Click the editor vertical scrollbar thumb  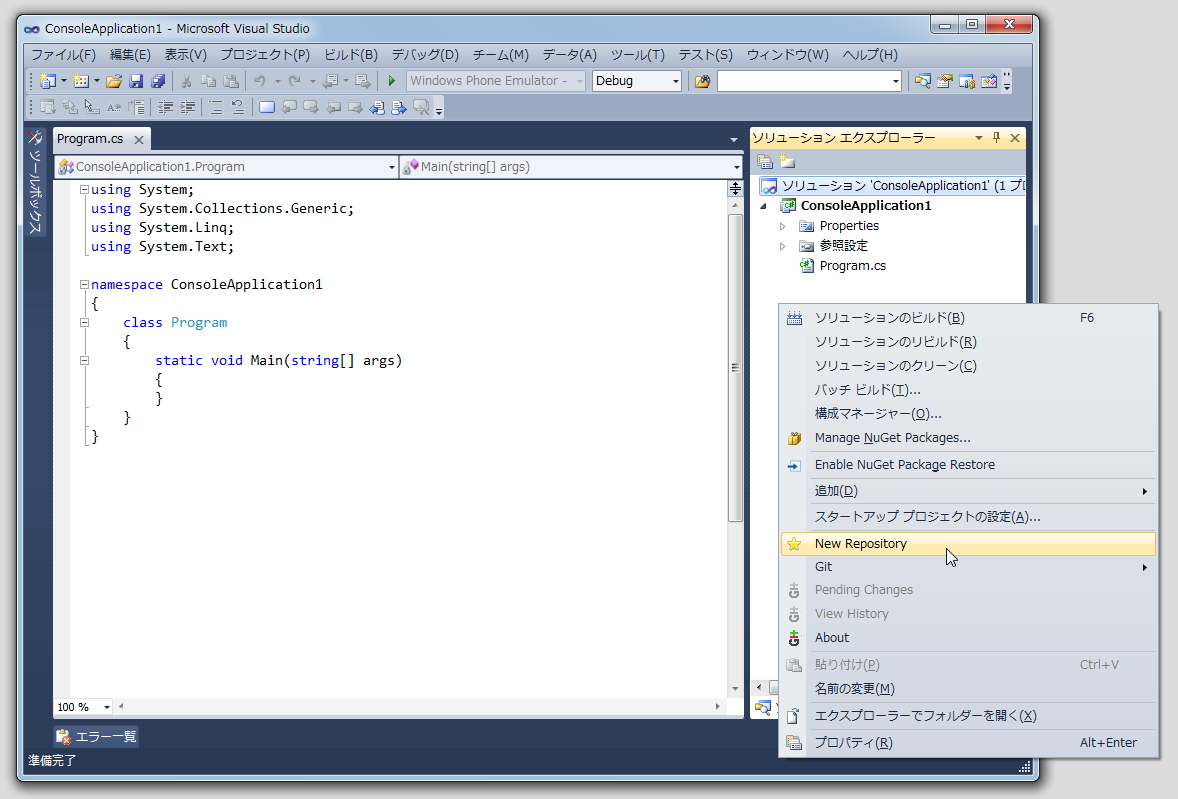tap(735, 367)
